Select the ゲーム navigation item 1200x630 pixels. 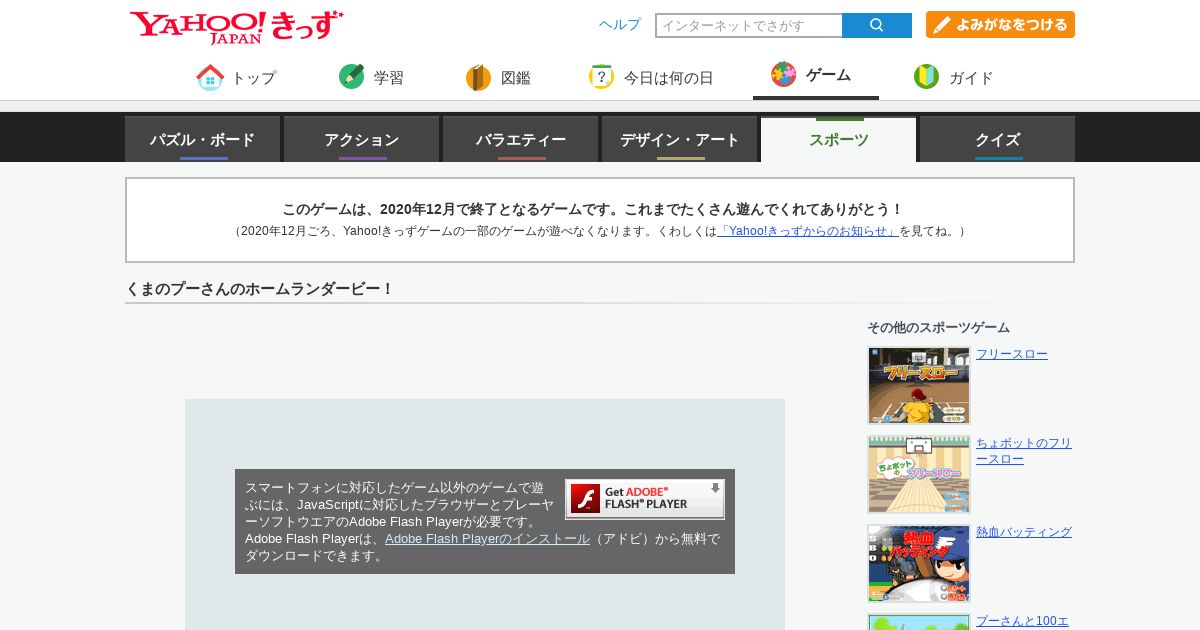(816, 77)
